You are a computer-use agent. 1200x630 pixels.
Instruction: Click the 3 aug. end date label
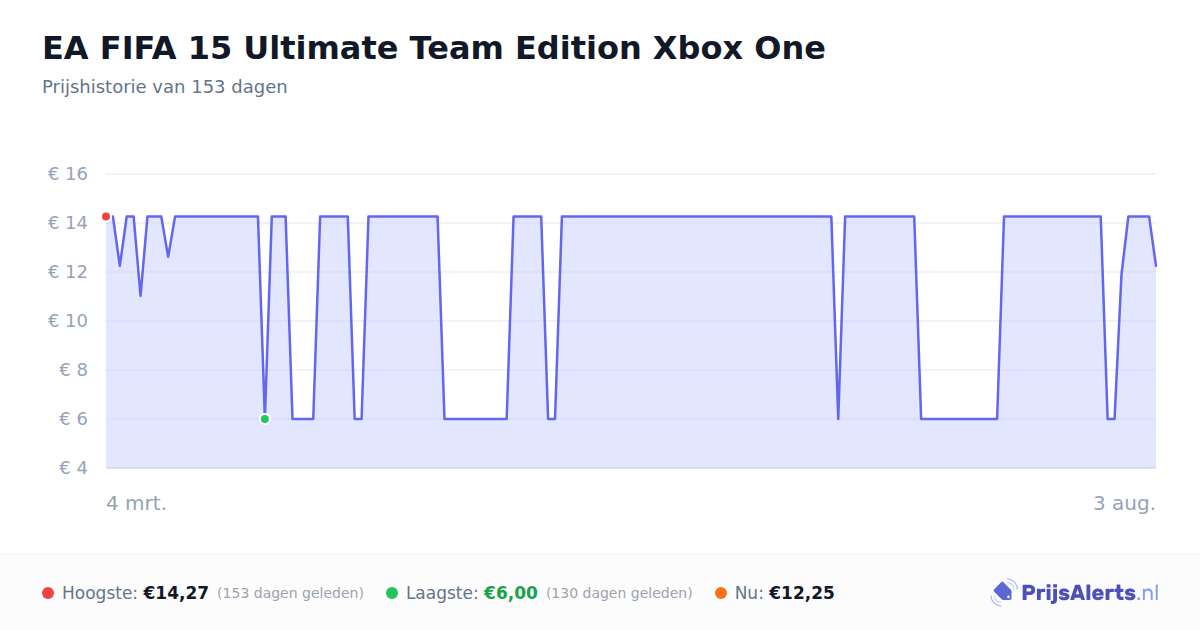click(x=1124, y=503)
